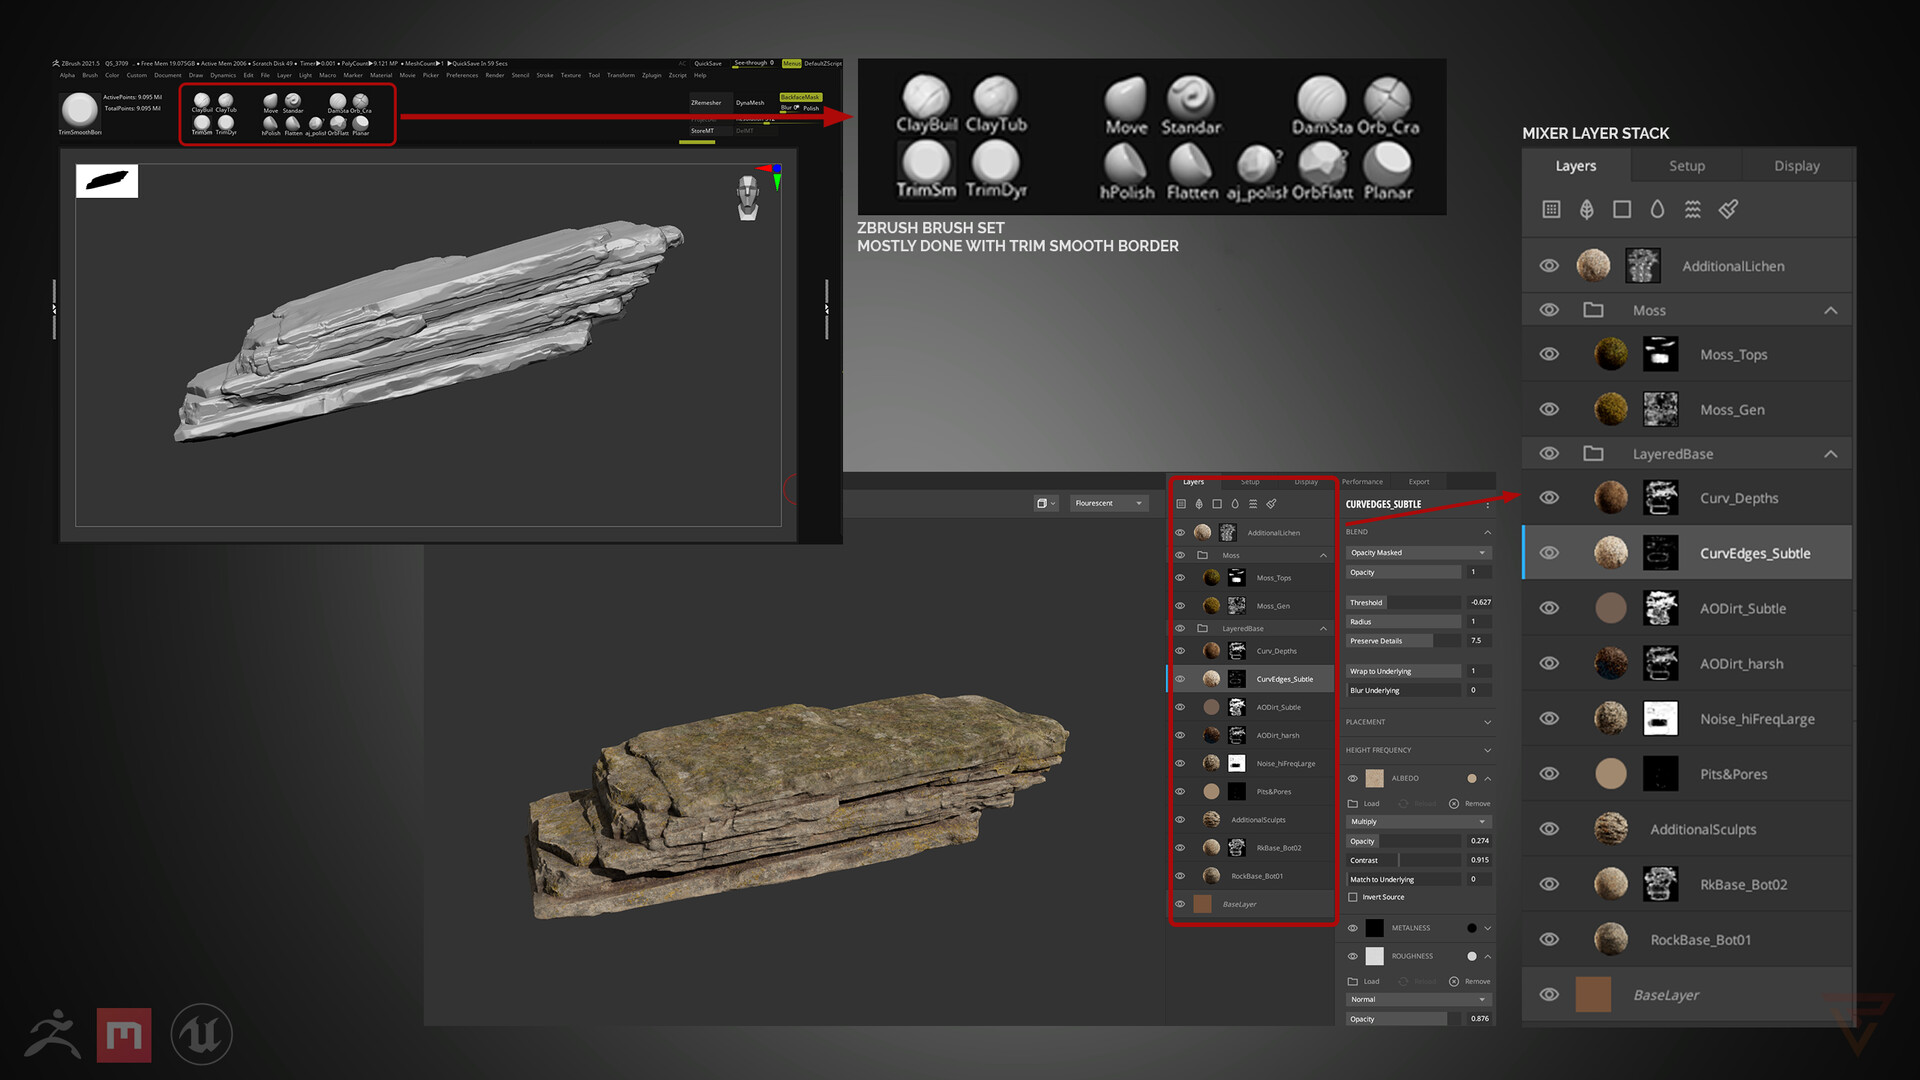1920x1080 pixels.
Task: Click the Albedo color swatch
Action: 1471,778
